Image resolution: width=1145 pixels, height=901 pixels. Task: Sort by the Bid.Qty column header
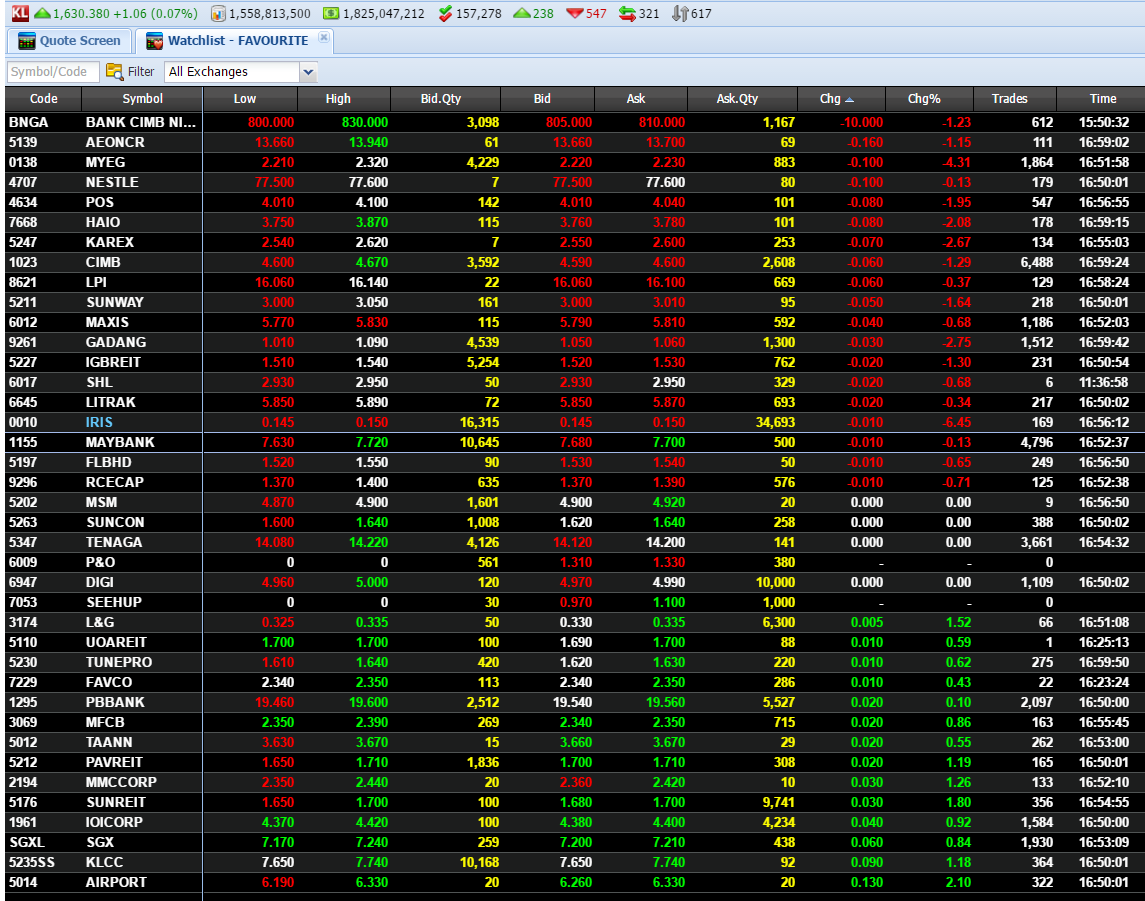pyautogui.click(x=445, y=99)
